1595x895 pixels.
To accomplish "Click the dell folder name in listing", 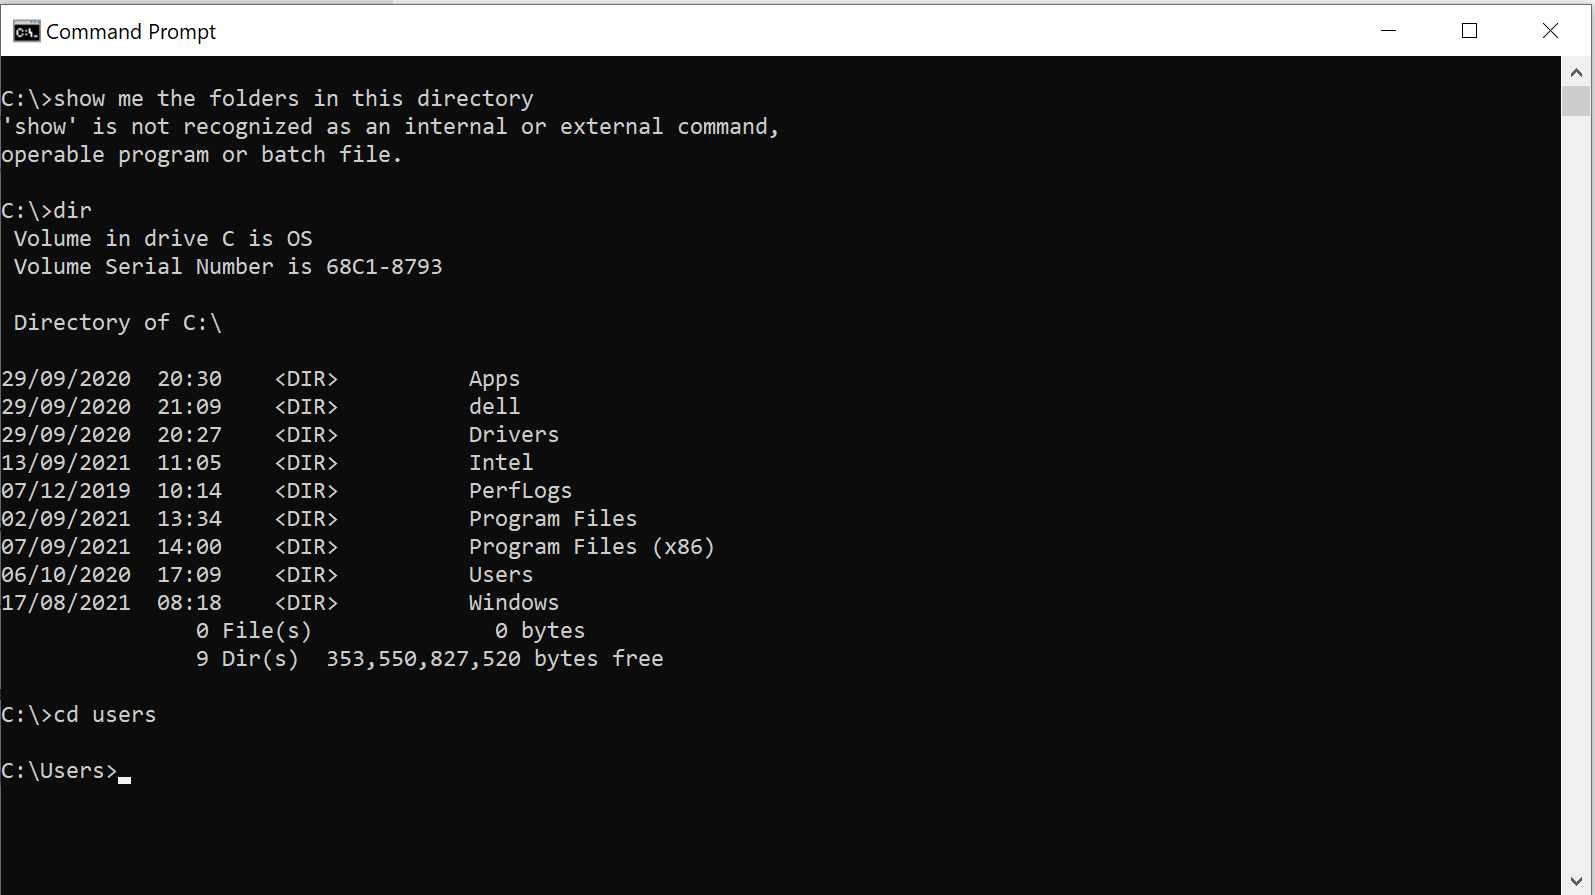I will coord(494,407).
